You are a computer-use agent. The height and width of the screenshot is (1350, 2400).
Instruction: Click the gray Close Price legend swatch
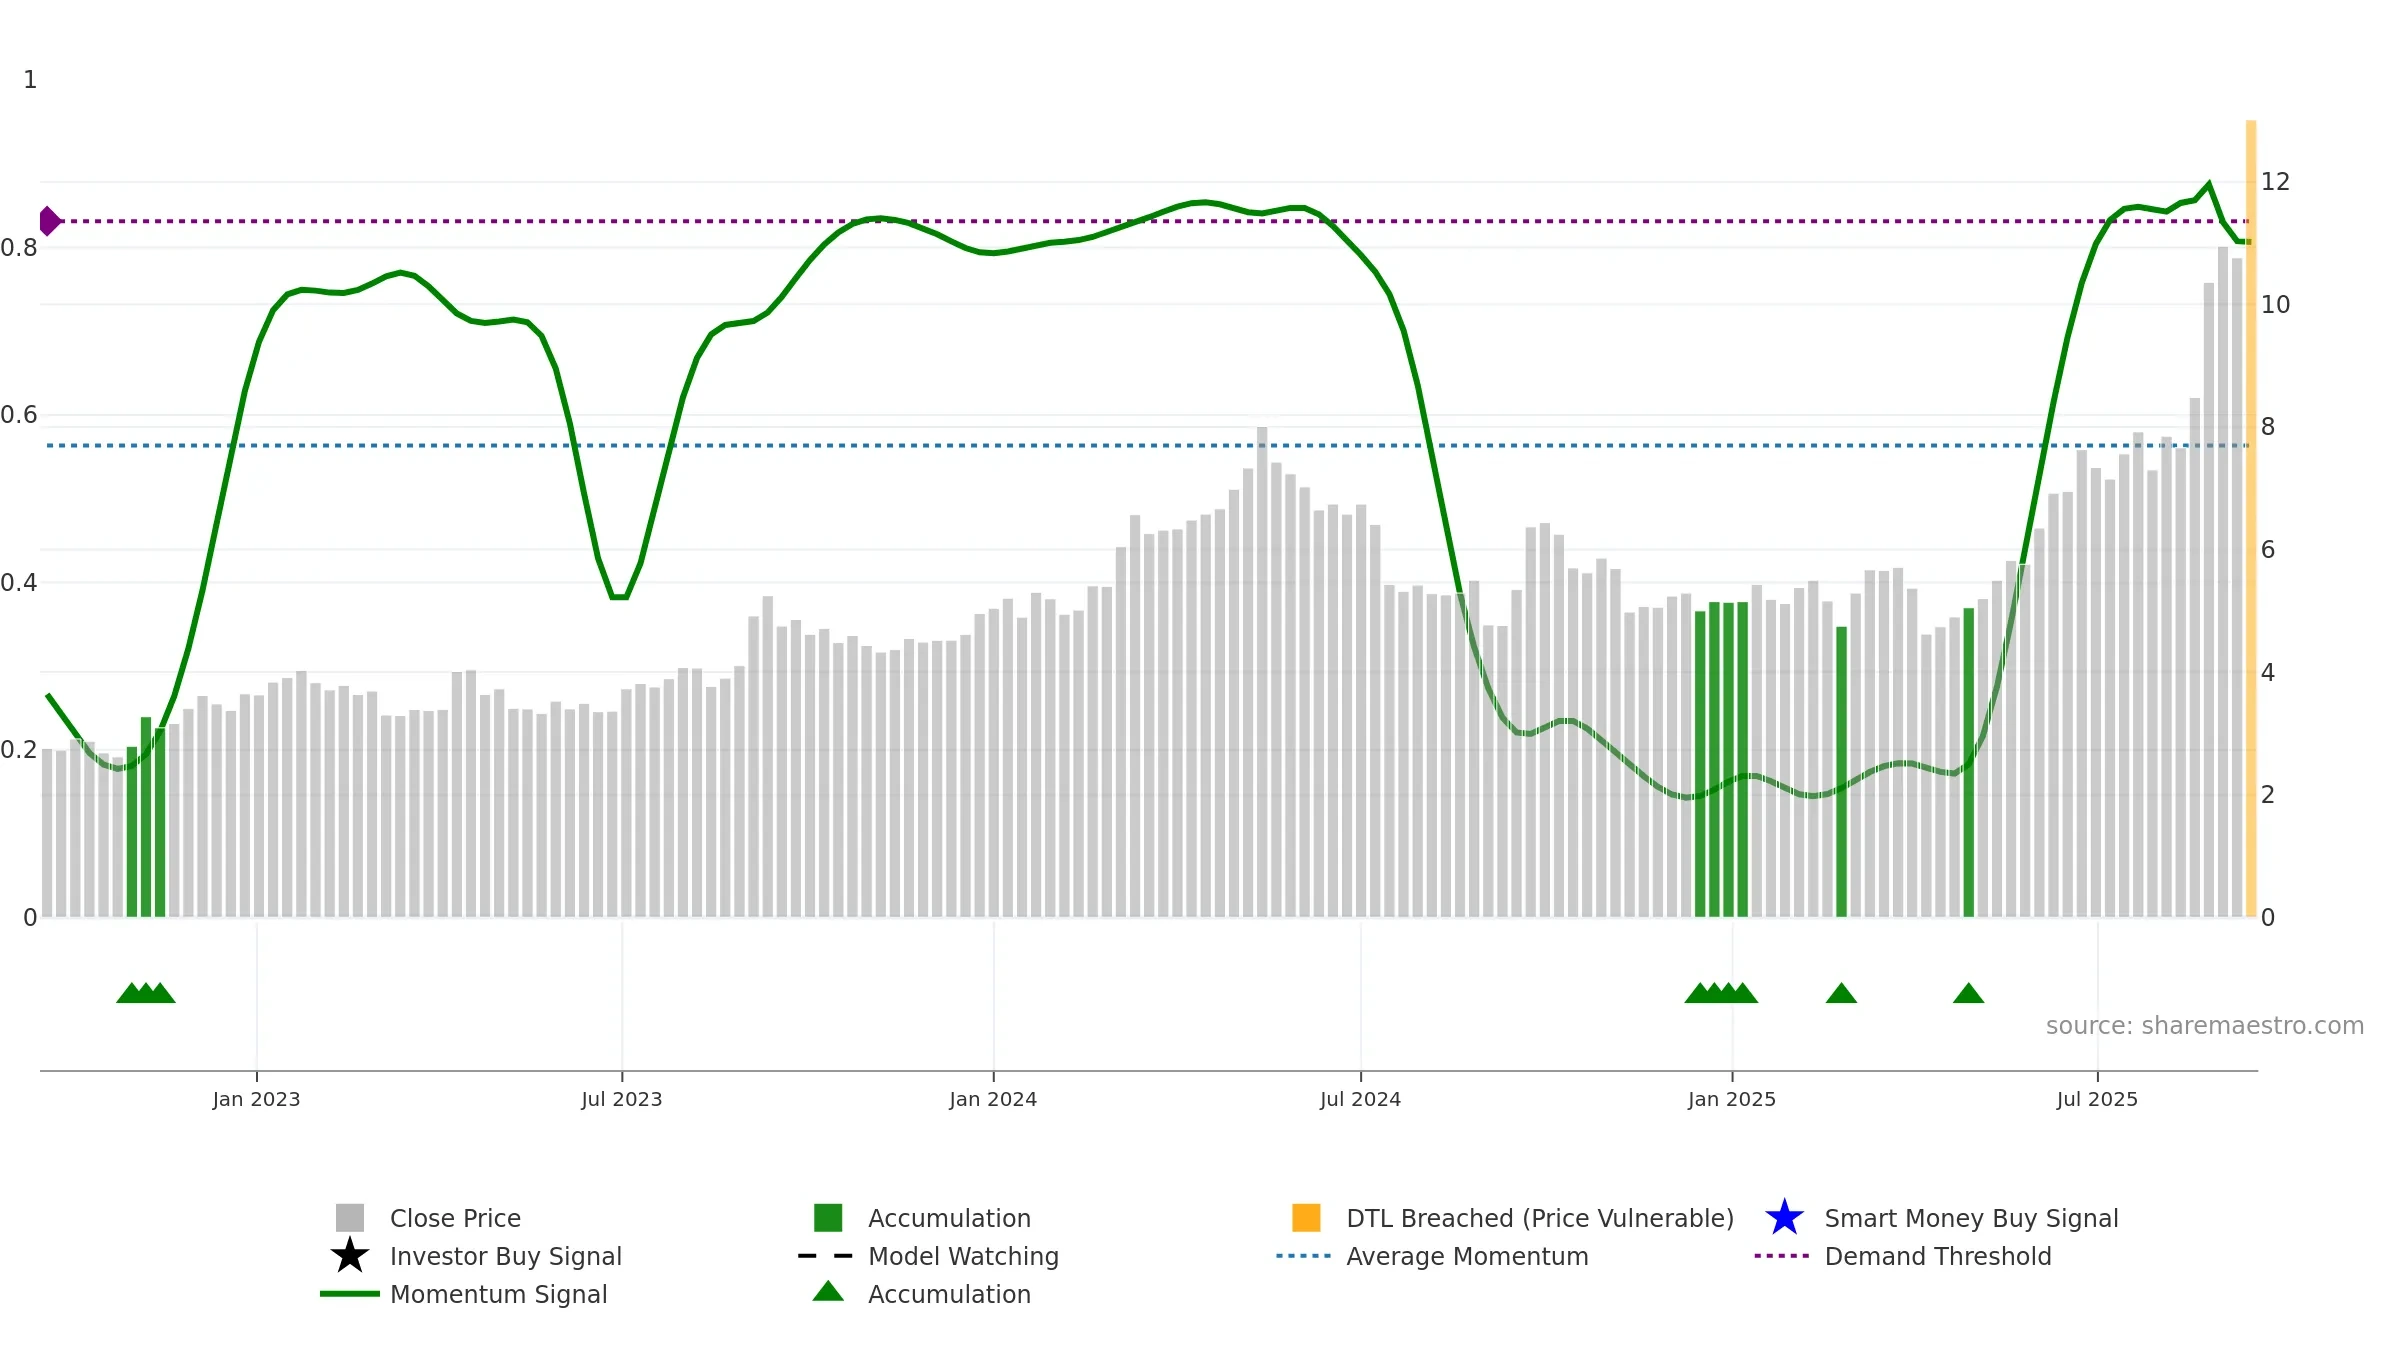[x=349, y=1217]
